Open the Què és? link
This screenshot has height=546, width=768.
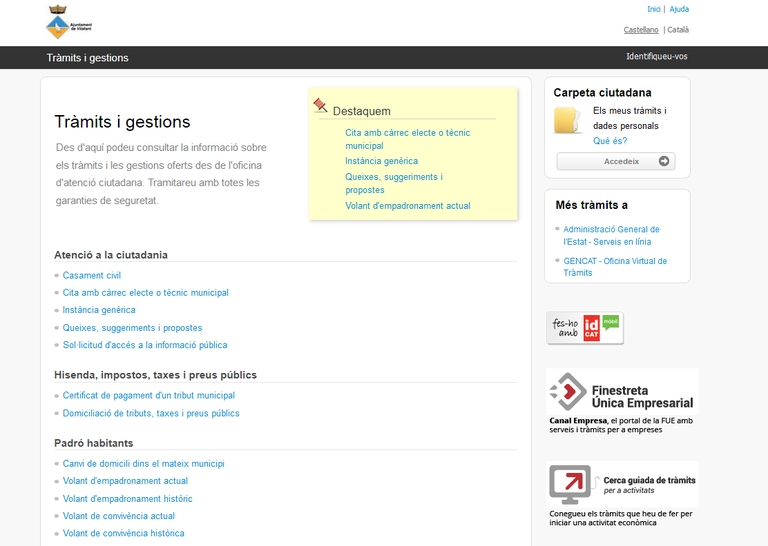[610, 141]
